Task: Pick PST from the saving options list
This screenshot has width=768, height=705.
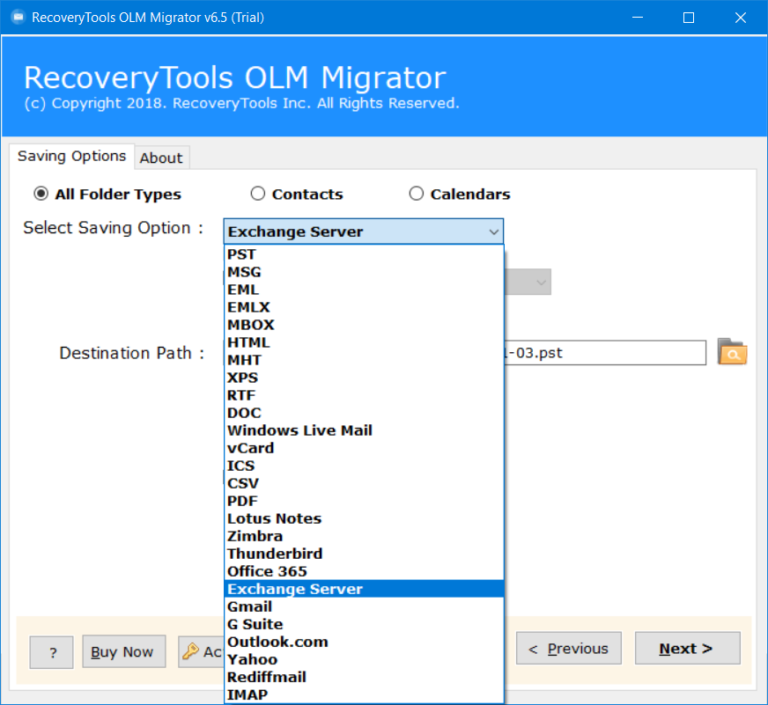Action: pyautogui.click(x=242, y=254)
